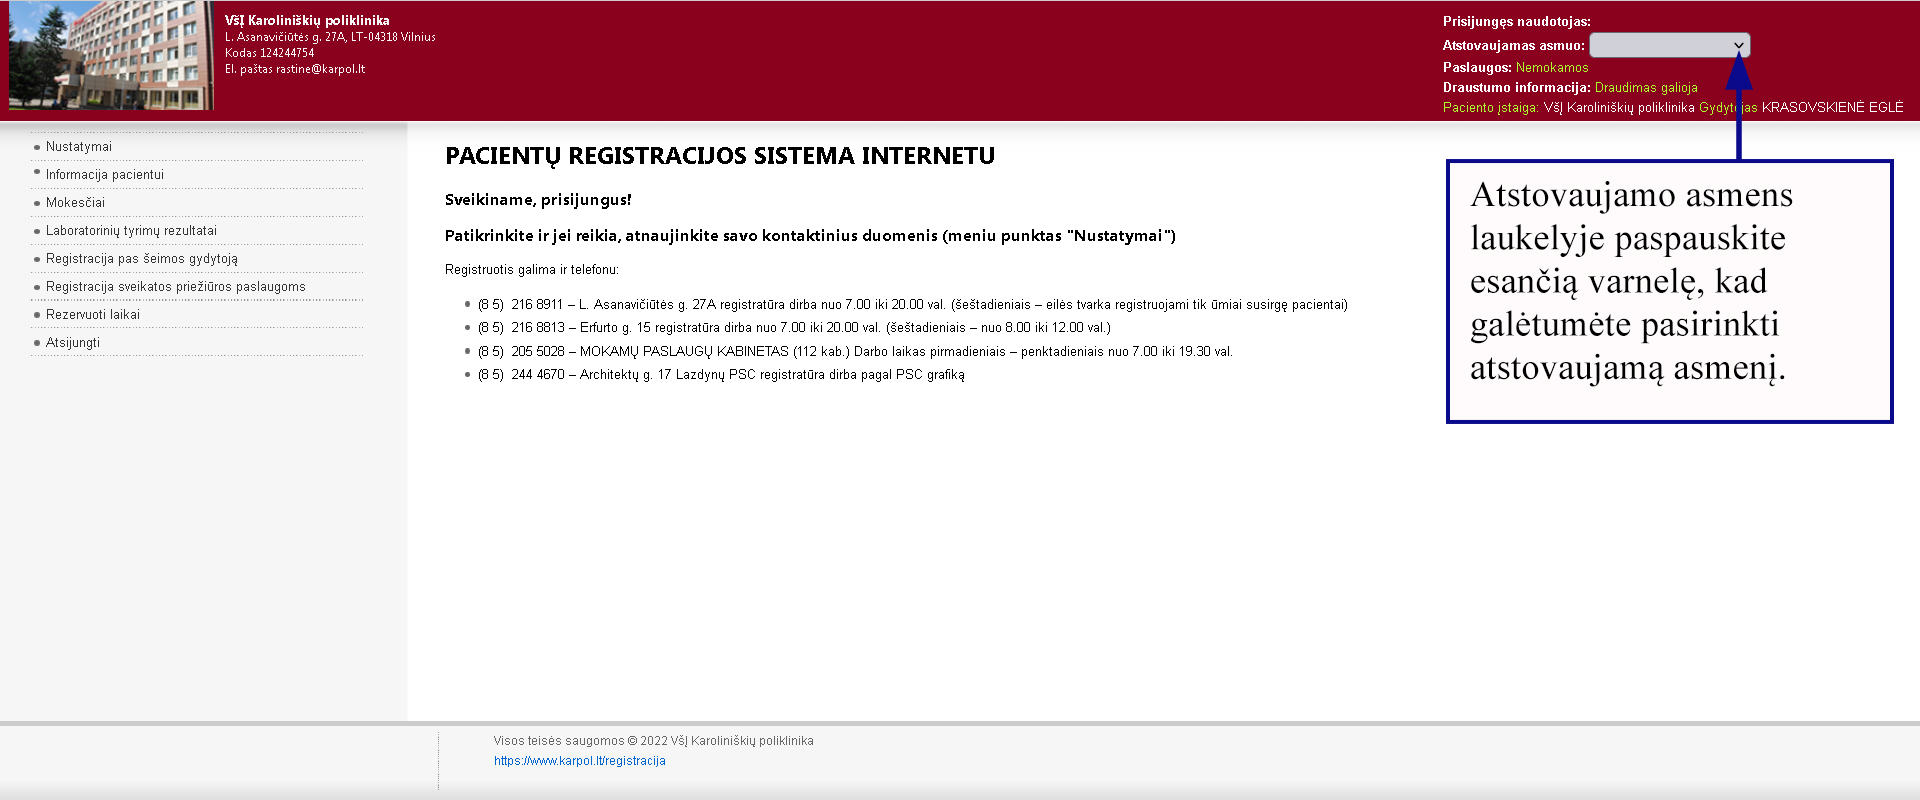The height and width of the screenshot is (800, 1920).
Task: Click the Nemokamos services label
Action: (x=1552, y=68)
